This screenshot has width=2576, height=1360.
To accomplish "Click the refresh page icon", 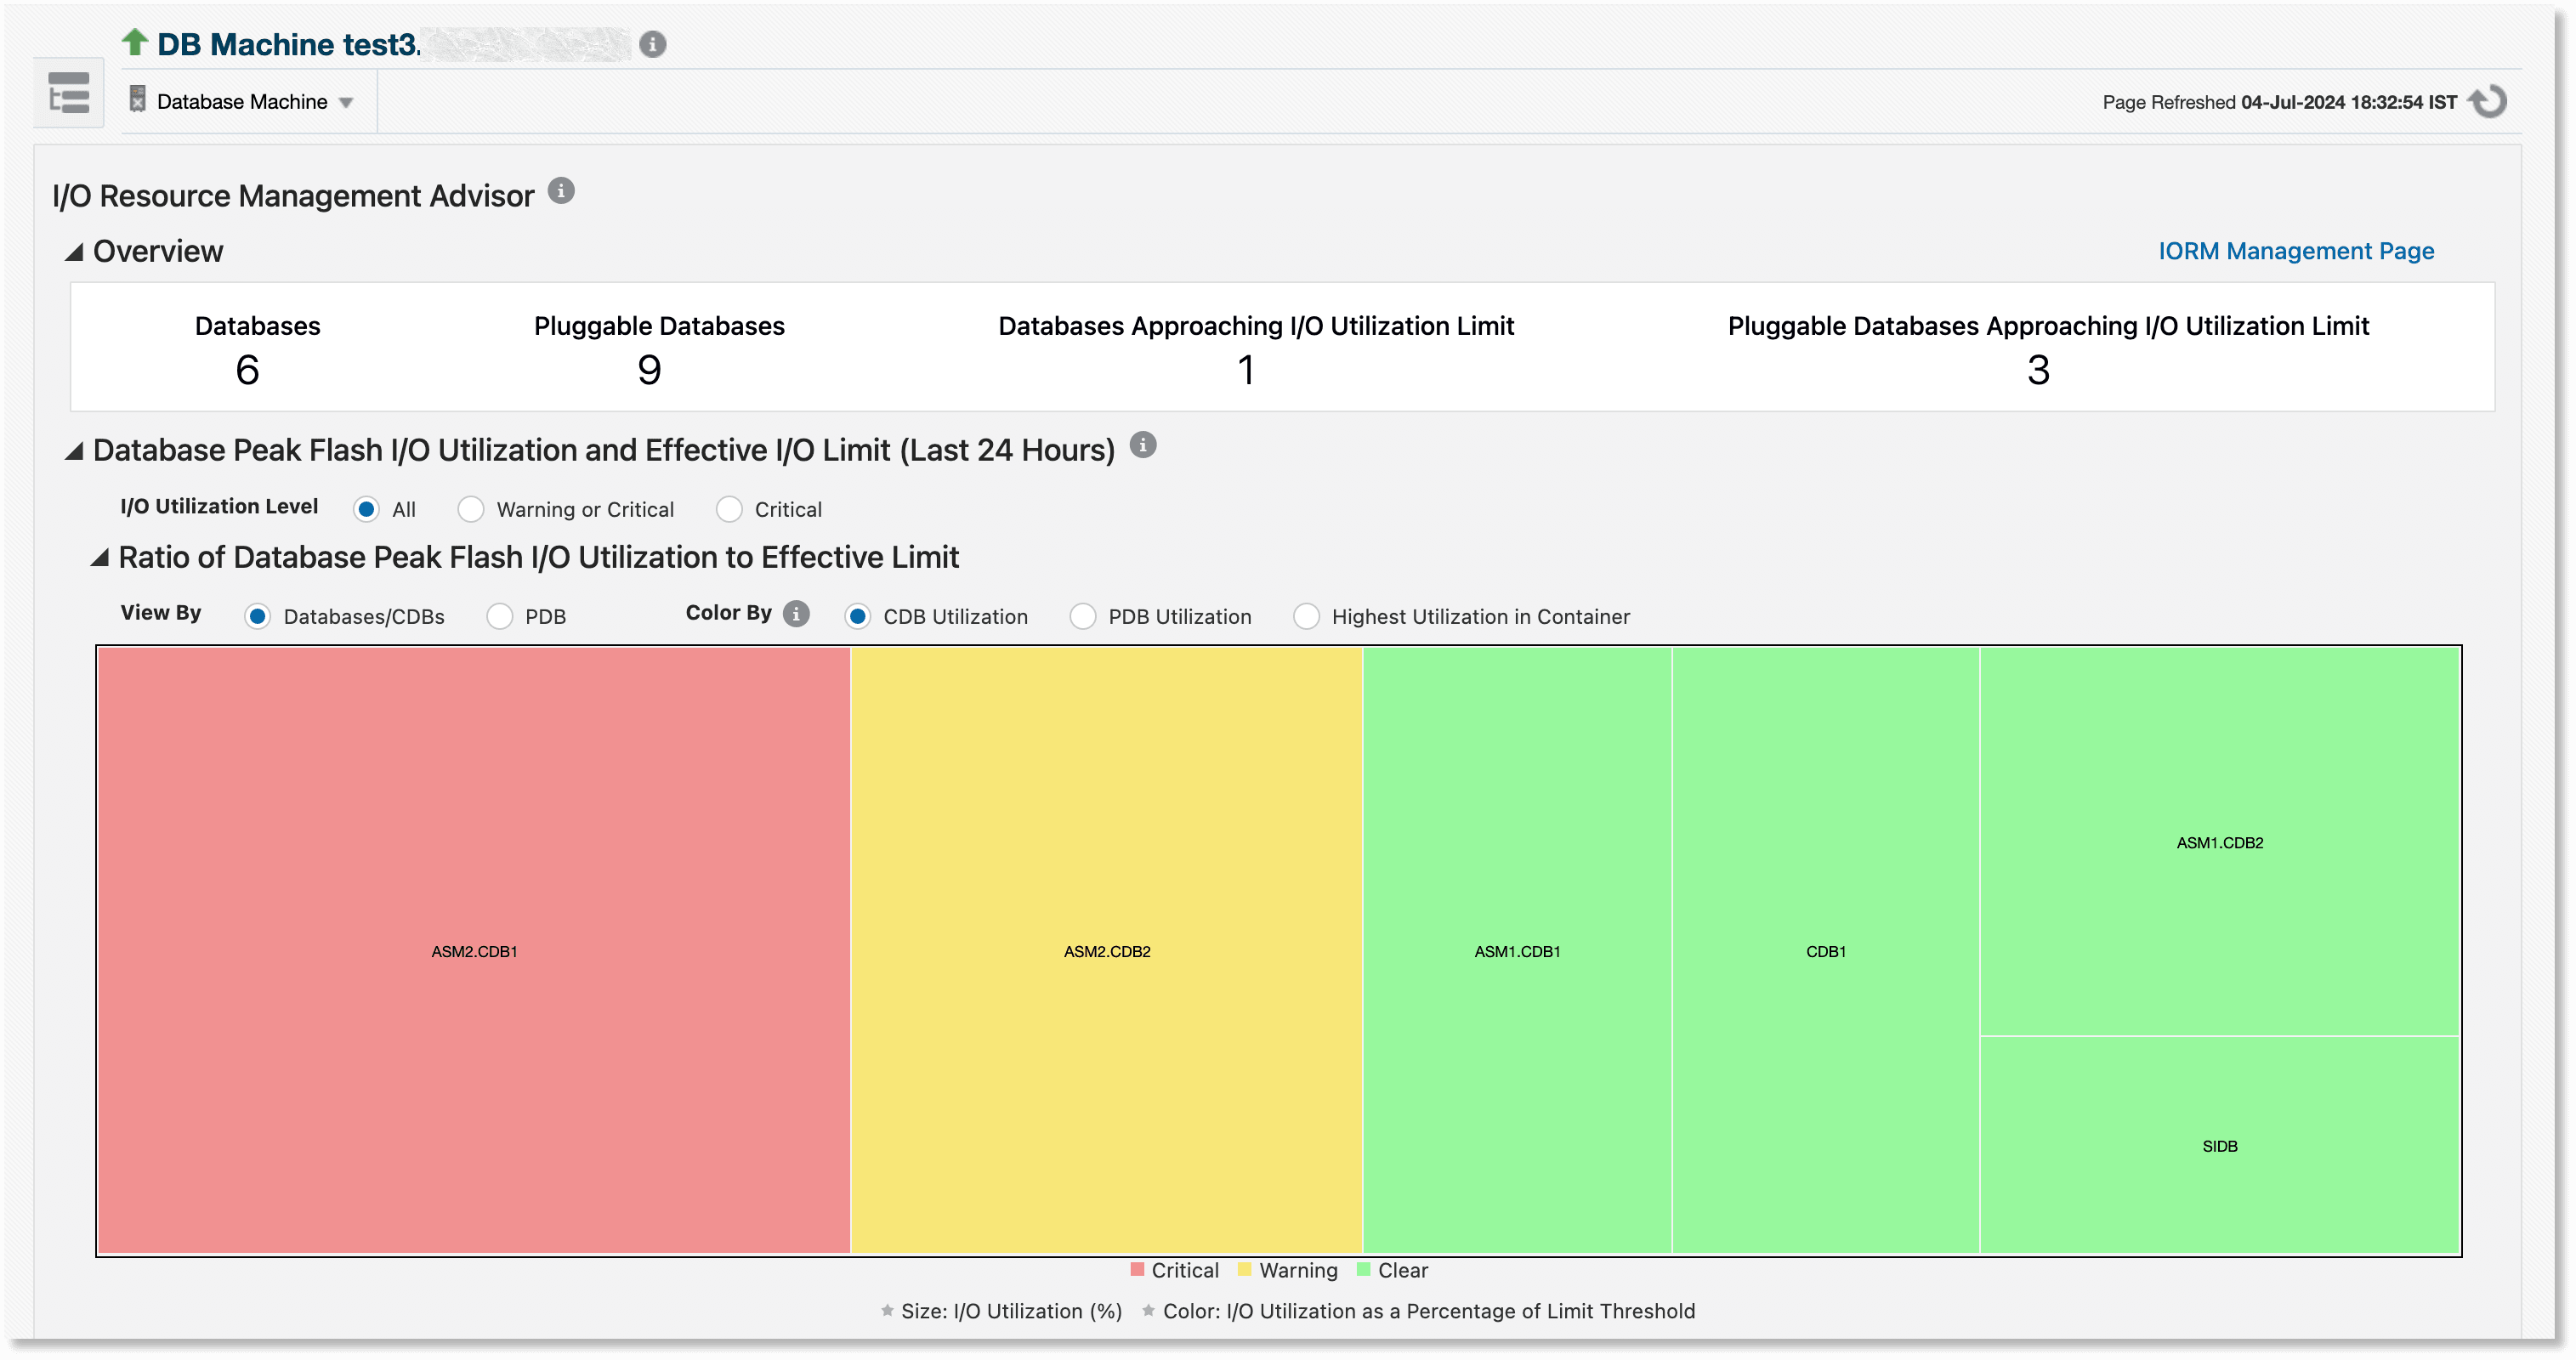I will pyautogui.click(x=2487, y=102).
